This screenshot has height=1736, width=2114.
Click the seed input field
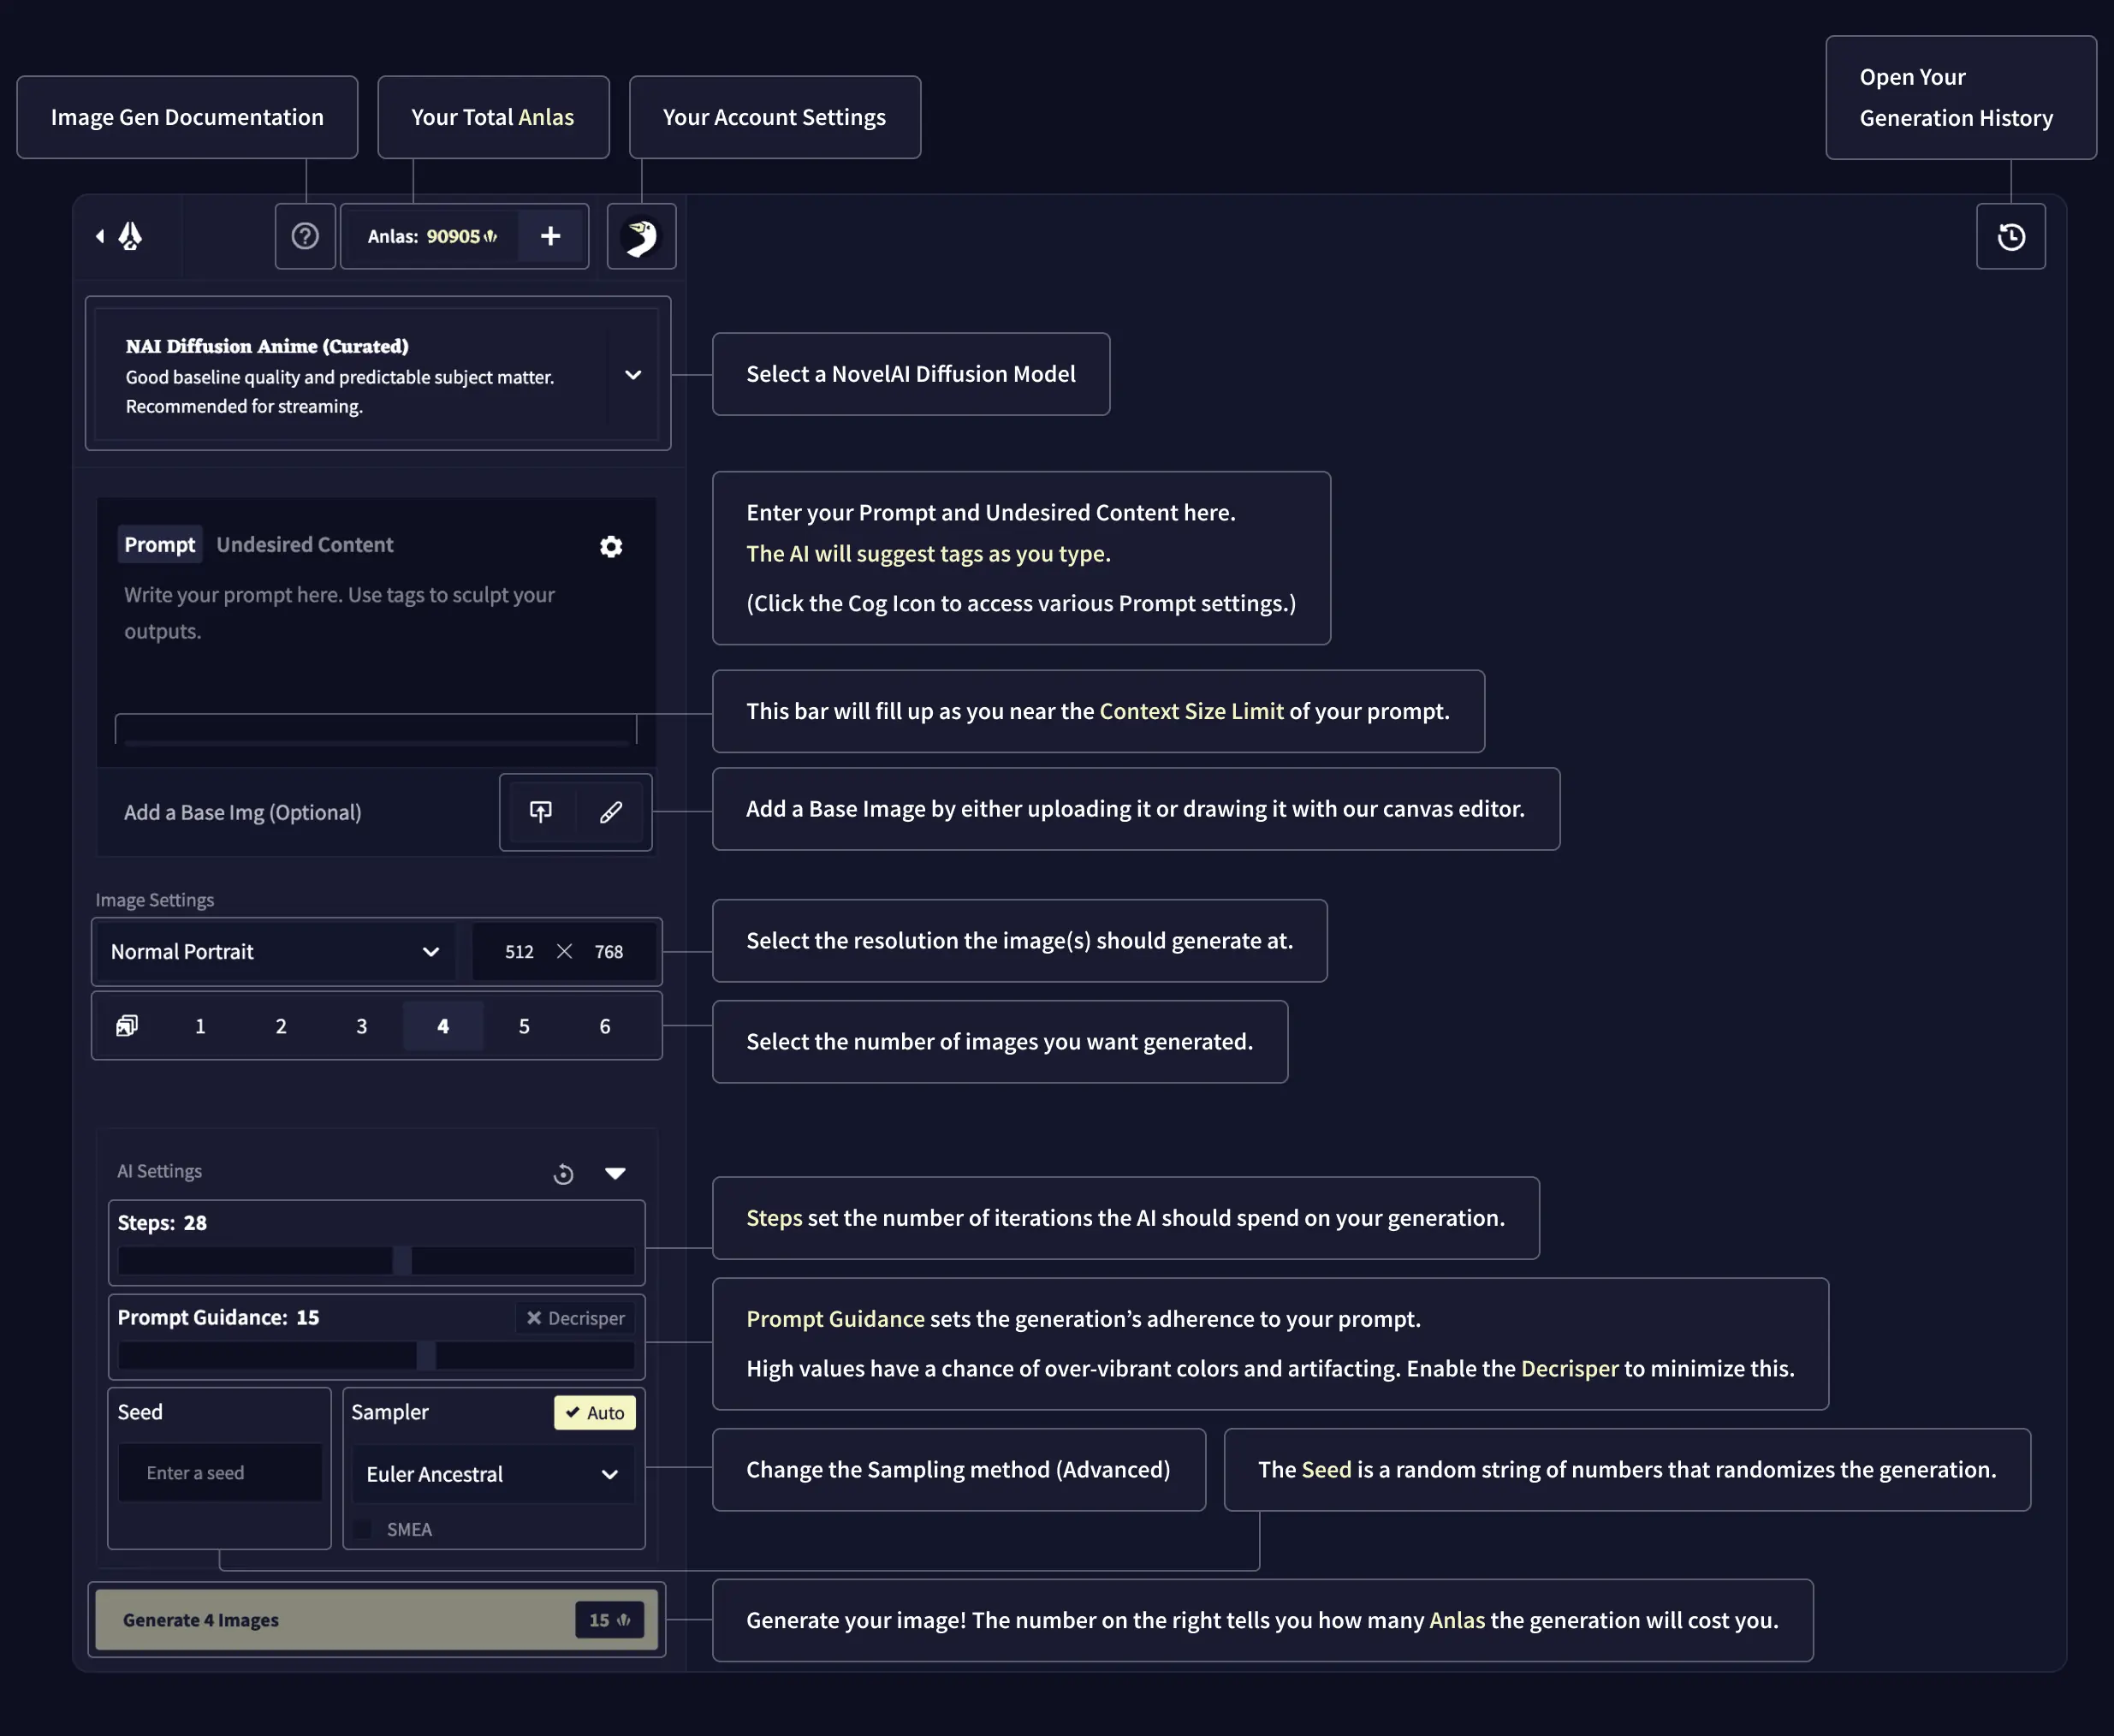click(x=219, y=1472)
